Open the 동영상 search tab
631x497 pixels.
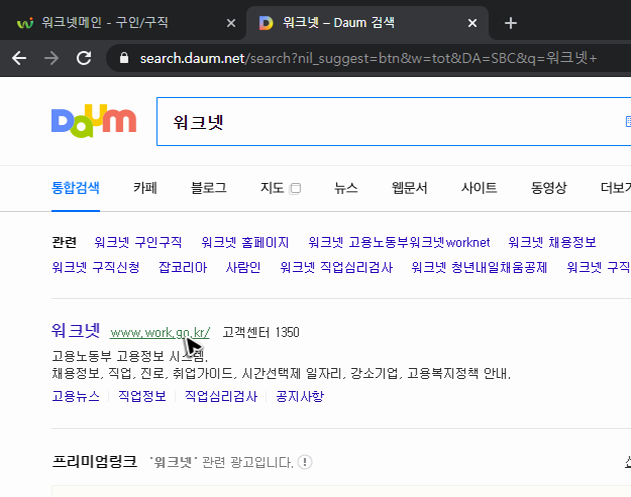pos(549,188)
